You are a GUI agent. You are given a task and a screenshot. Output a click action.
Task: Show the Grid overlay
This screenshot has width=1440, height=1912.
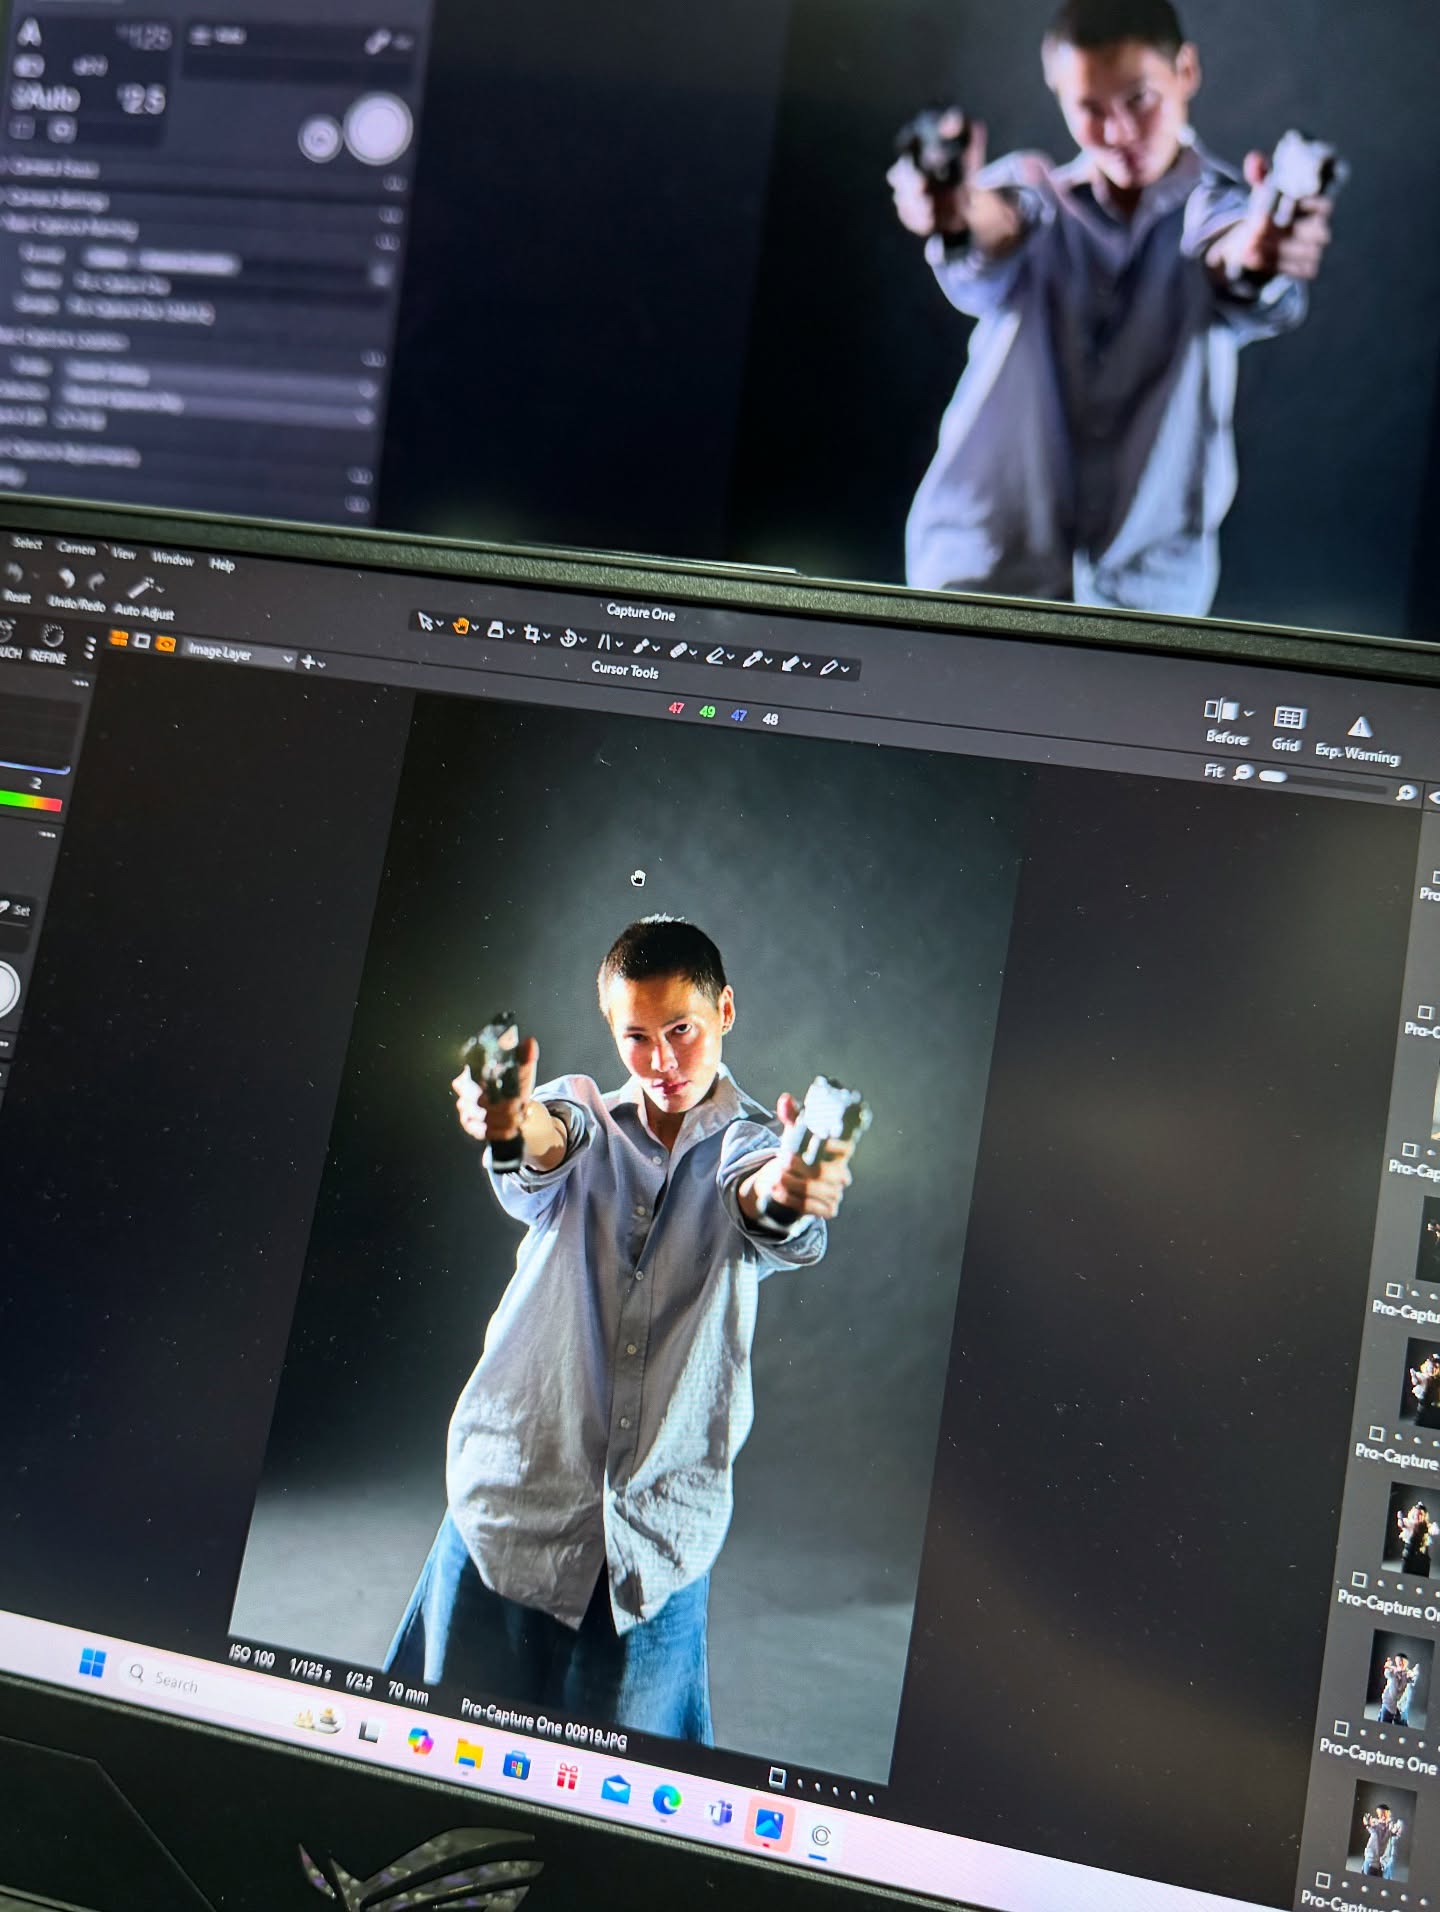(1288, 718)
